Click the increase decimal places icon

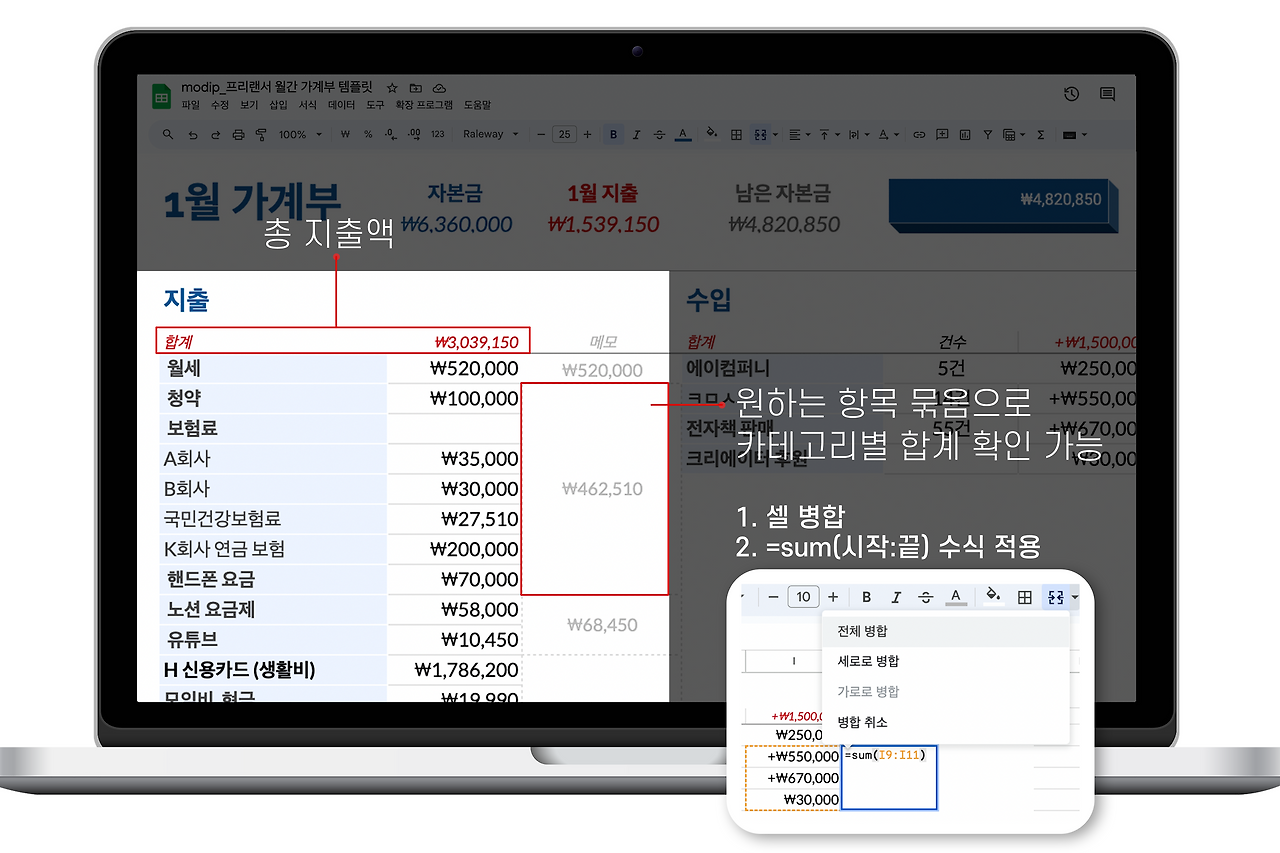click(413, 134)
